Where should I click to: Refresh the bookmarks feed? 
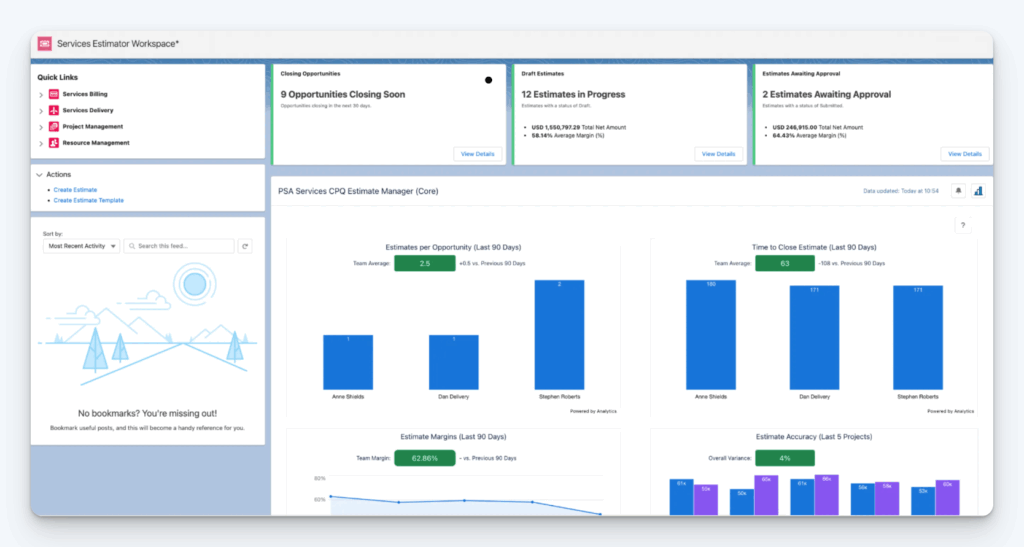pyautogui.click(x=245, y=246)
